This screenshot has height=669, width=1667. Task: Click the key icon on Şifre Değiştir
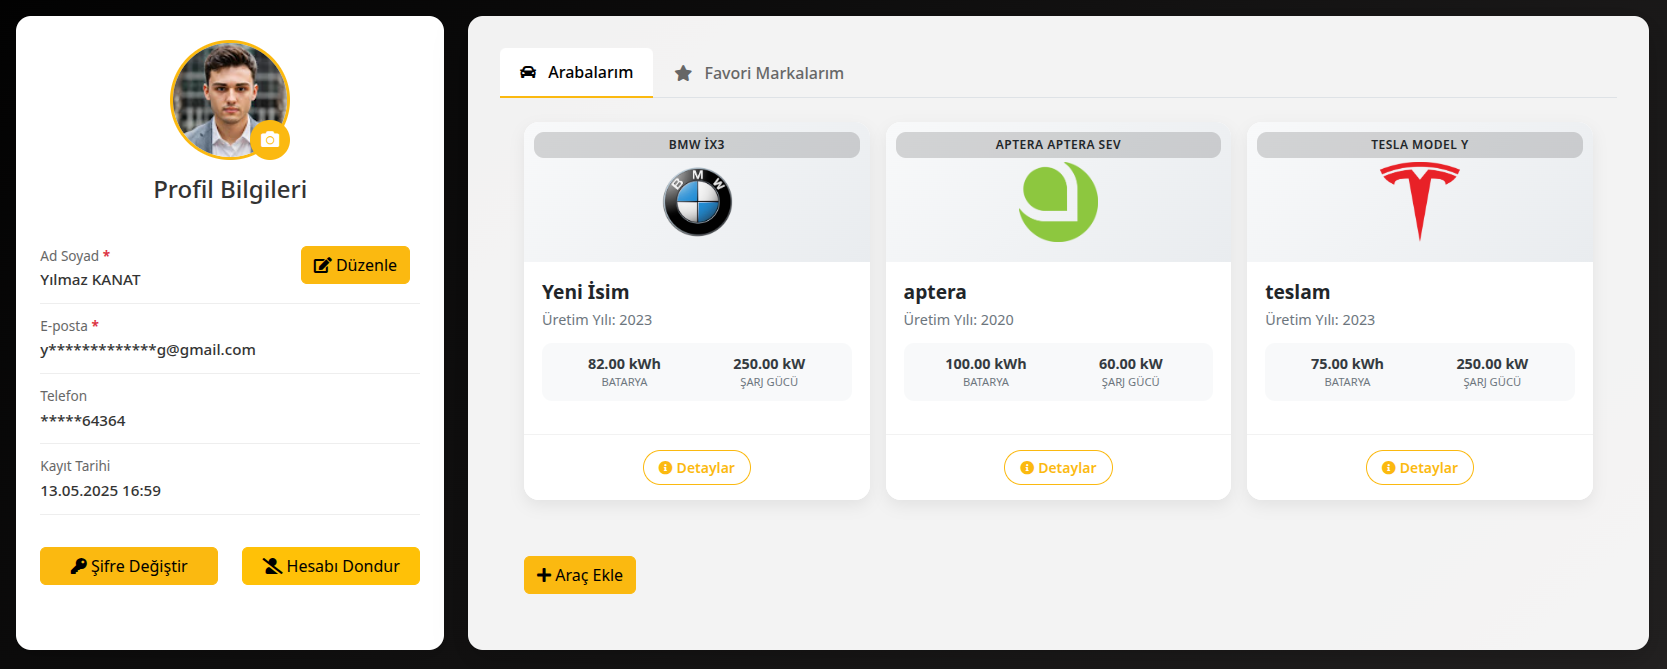[x=78, y=566]
